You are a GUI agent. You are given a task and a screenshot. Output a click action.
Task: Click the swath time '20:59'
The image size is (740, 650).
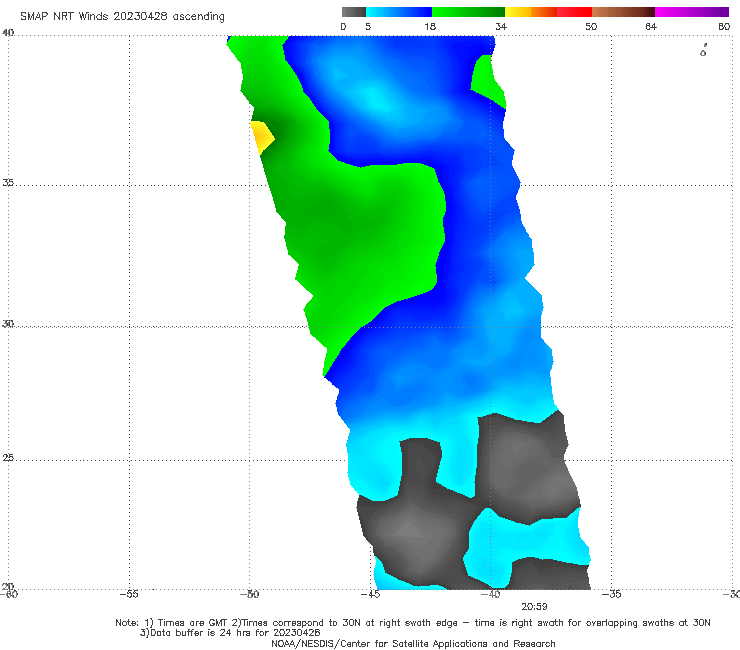click(534, 607)
